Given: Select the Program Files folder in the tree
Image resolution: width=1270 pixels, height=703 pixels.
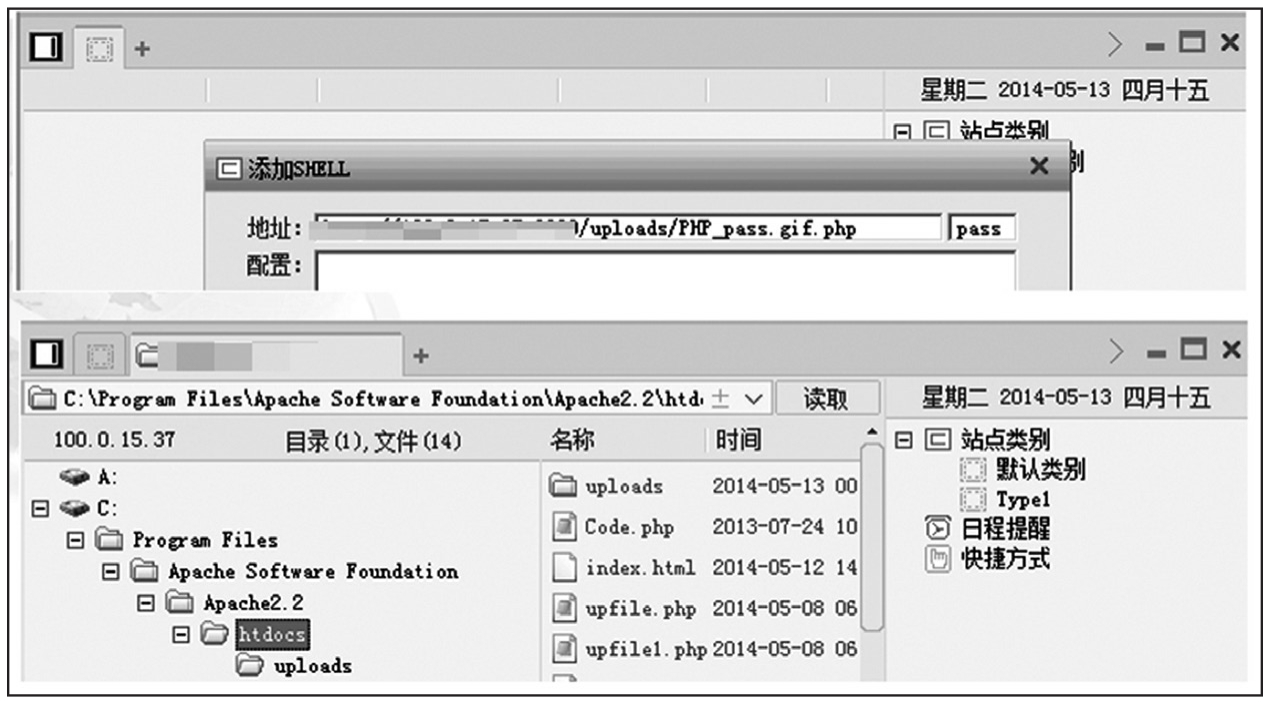Looking at the screenshot, I should click(x=206, y=540).
